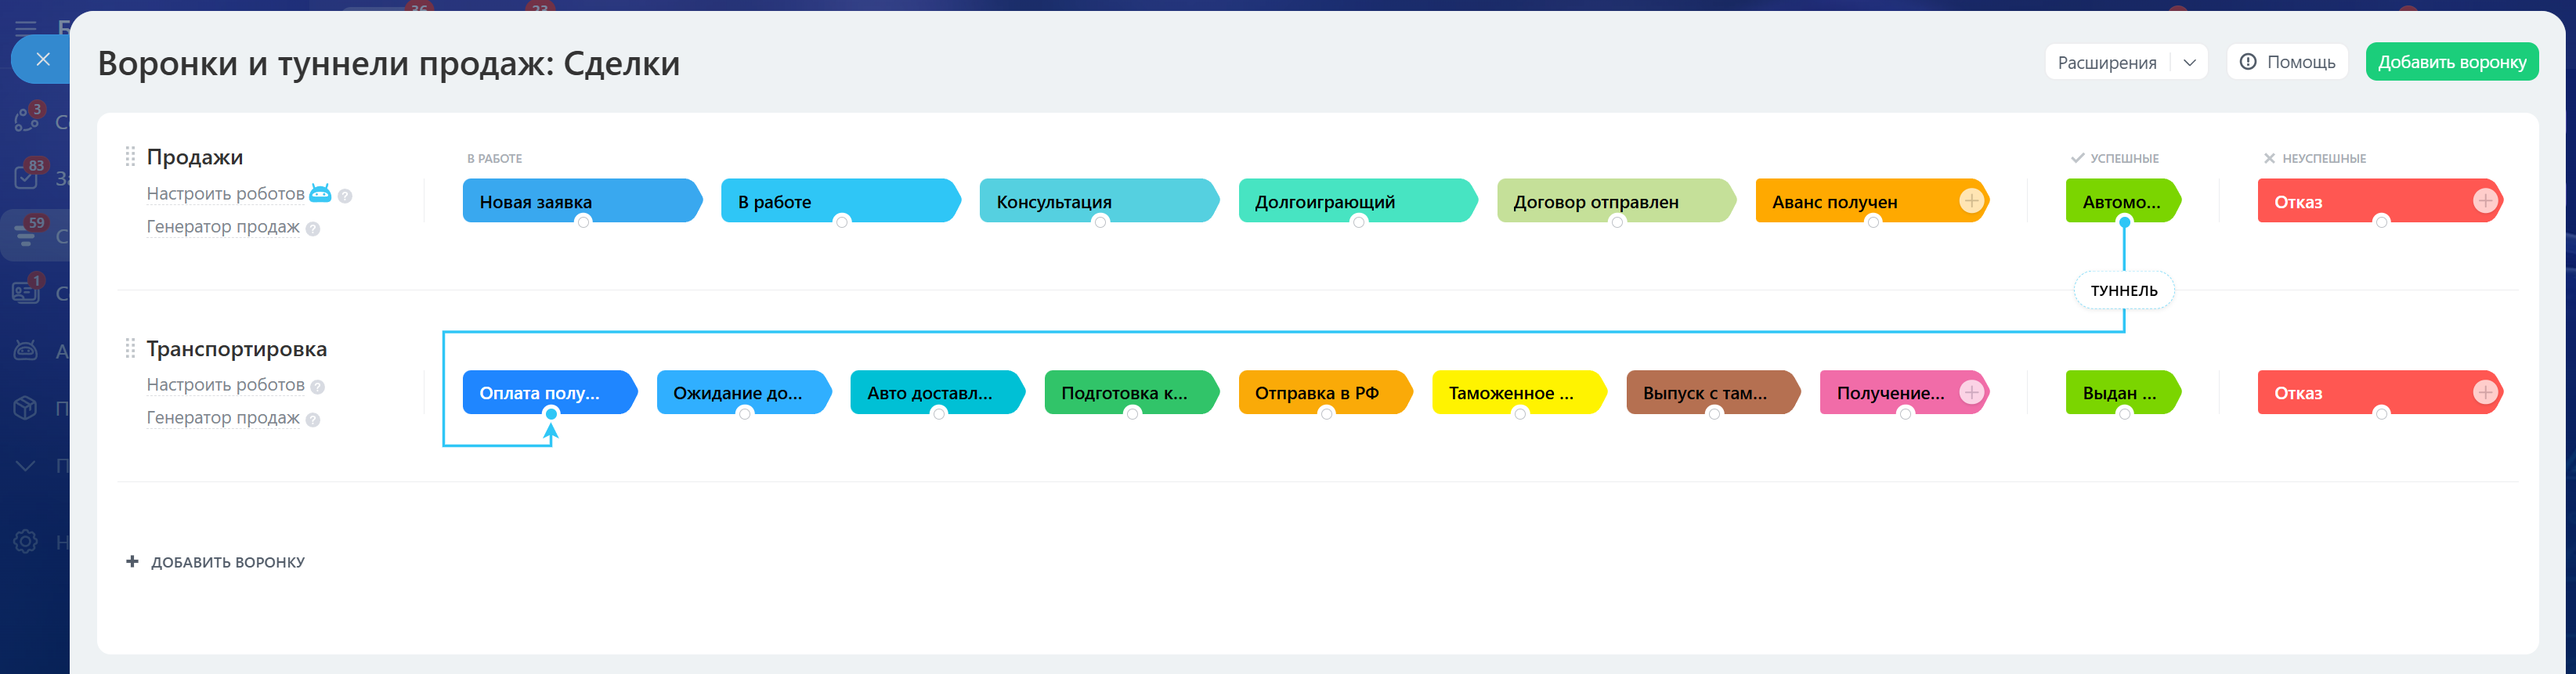Image resolution: width=2576 pixels, height=674 pixels.
Task: Click the green Добавить воронку button
Action: pos(2451,62)
